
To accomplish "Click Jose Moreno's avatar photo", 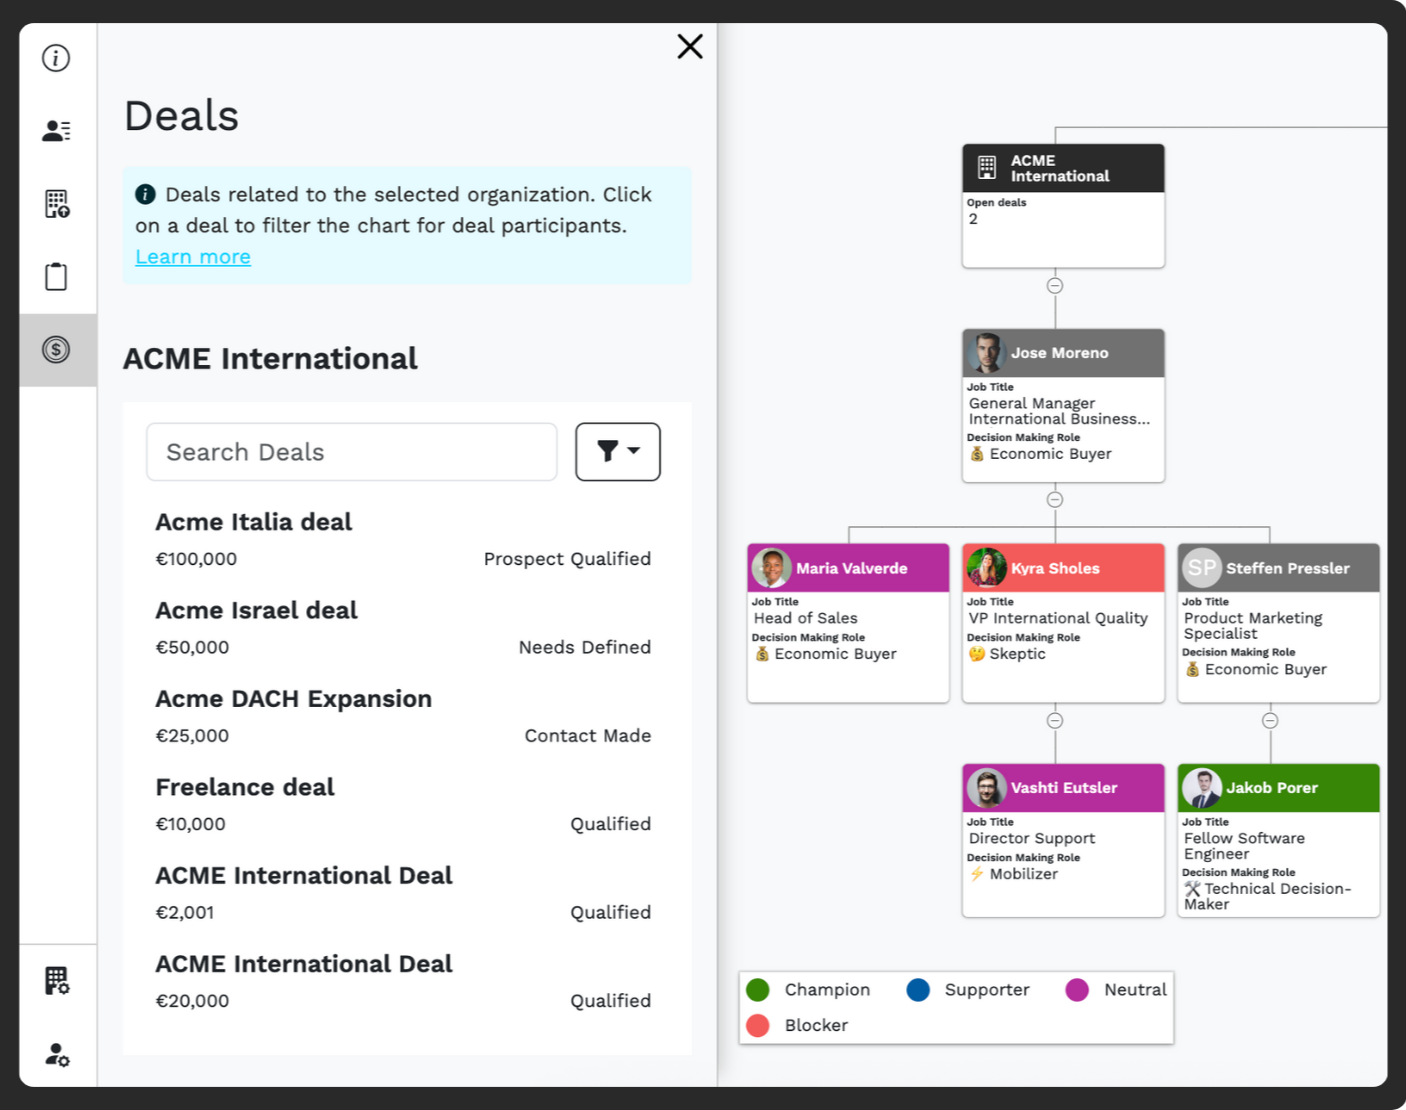I will [987, 353].
